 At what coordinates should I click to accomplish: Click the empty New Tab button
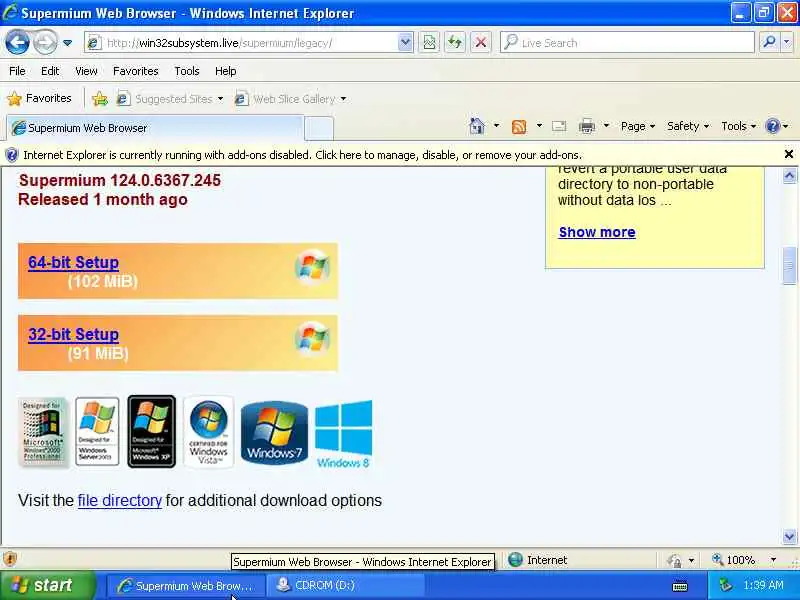pos(319,128)
